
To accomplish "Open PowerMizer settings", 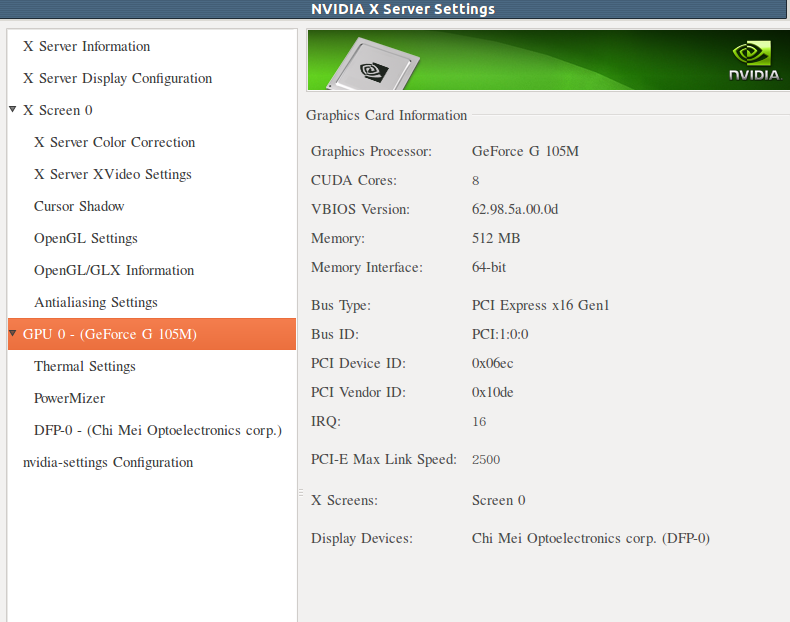I will 70,398.
